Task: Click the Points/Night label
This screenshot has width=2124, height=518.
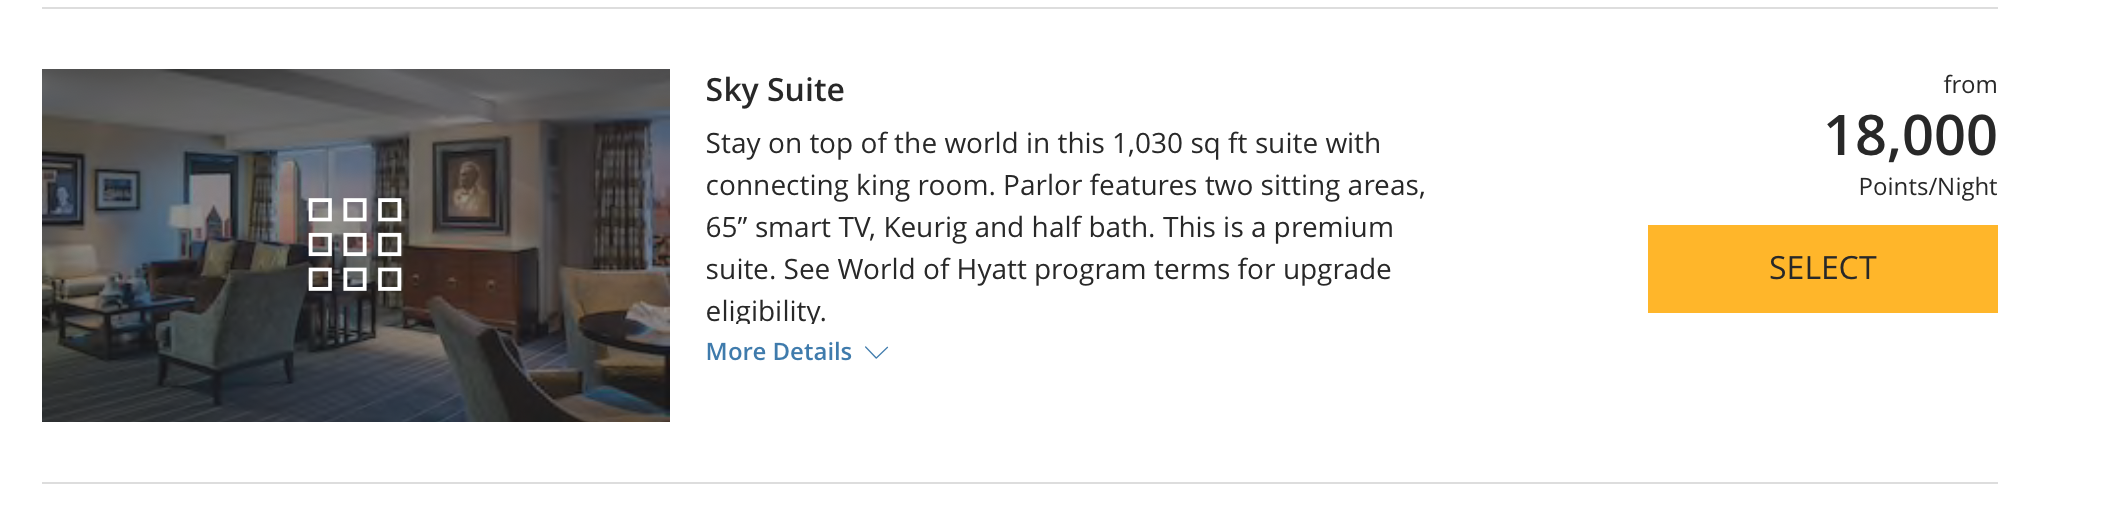Action: pos(1927,187)
